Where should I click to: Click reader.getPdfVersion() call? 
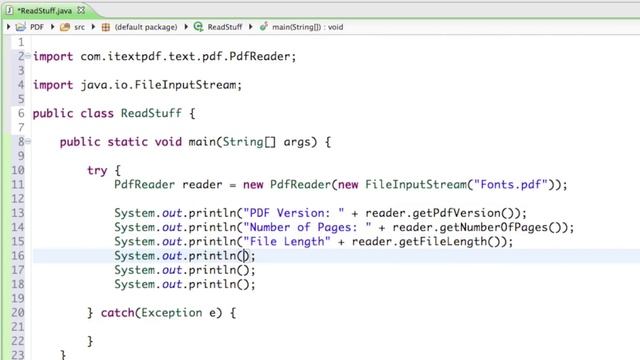[x=442, y=213]
